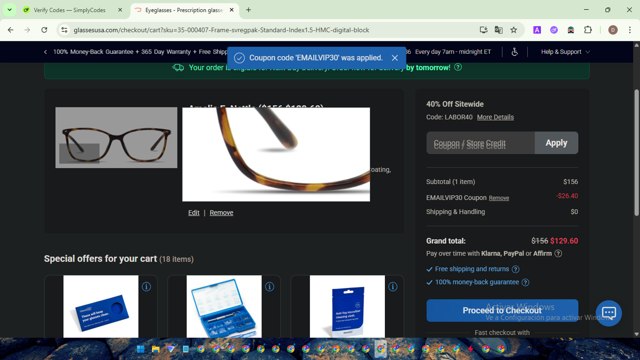This screenshot has width=640, height=360.
Task: Click the Grand total $129.60 amount
Action: pyautogui.click(x=564, y=241)
